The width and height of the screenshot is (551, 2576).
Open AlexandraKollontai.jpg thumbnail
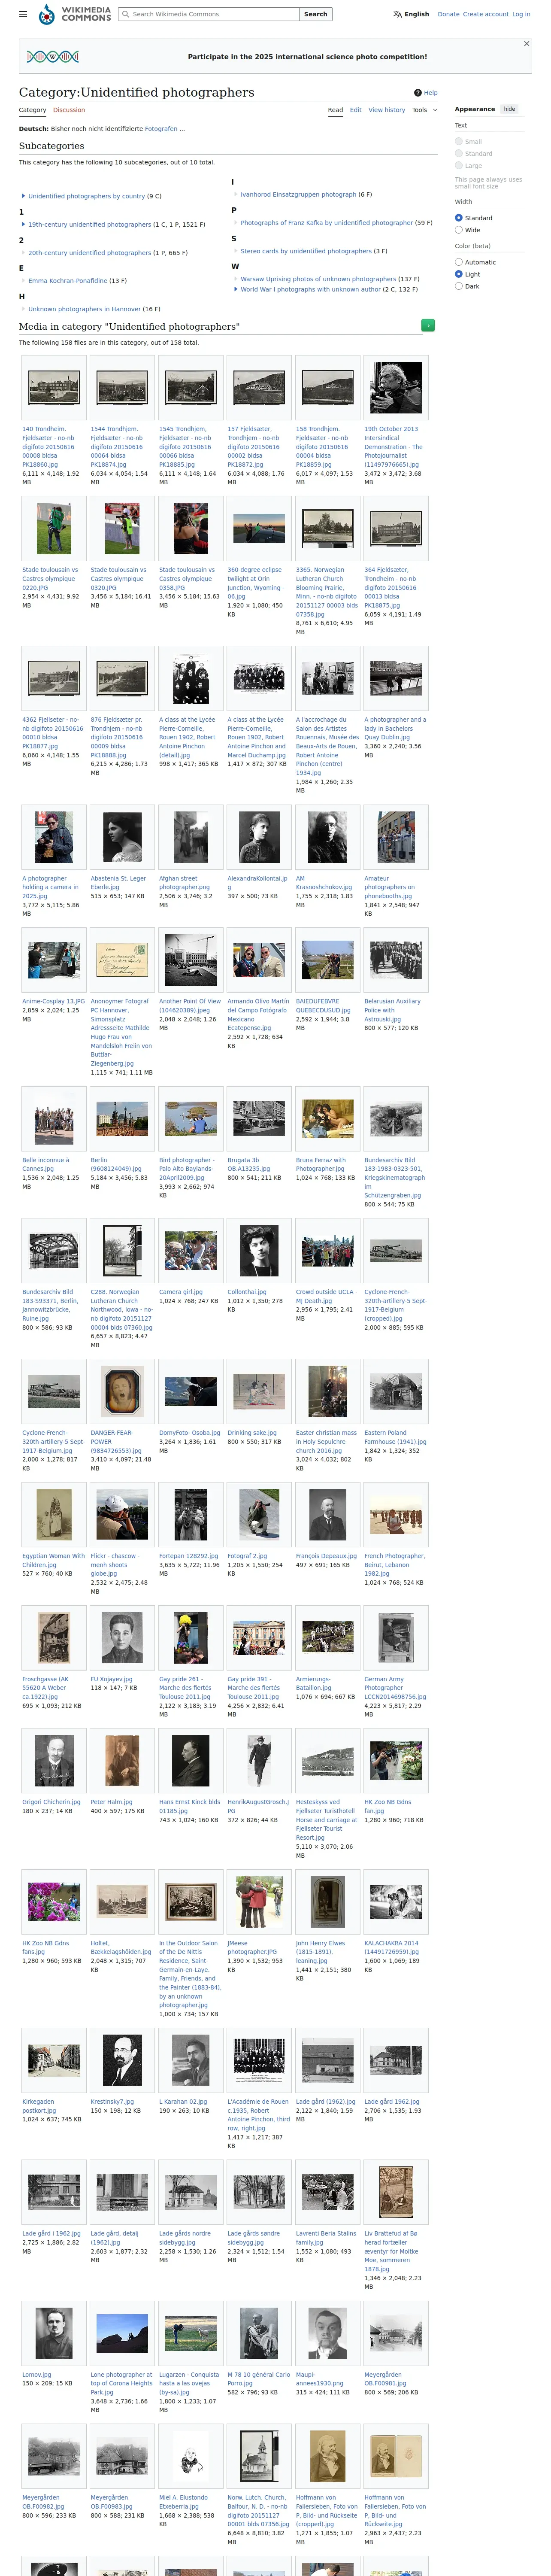click(259, 837)
